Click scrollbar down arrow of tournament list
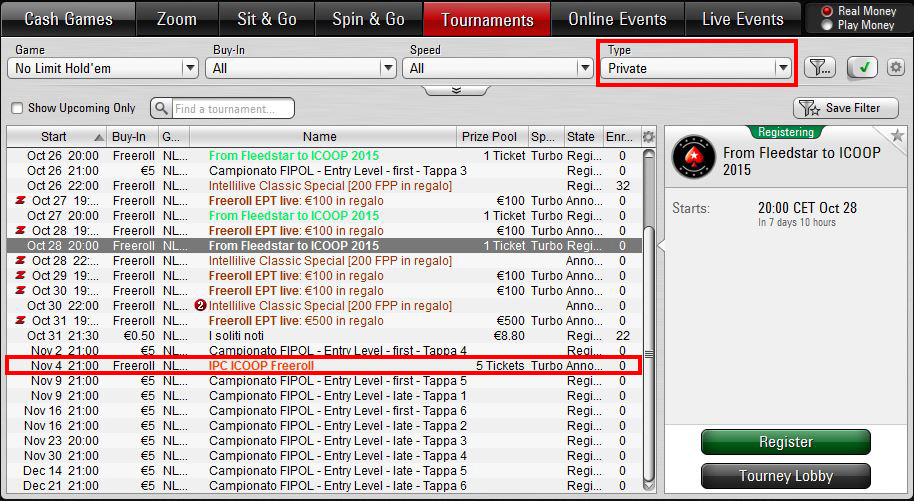This screenshot has width=914, height=501. (649, 484)
